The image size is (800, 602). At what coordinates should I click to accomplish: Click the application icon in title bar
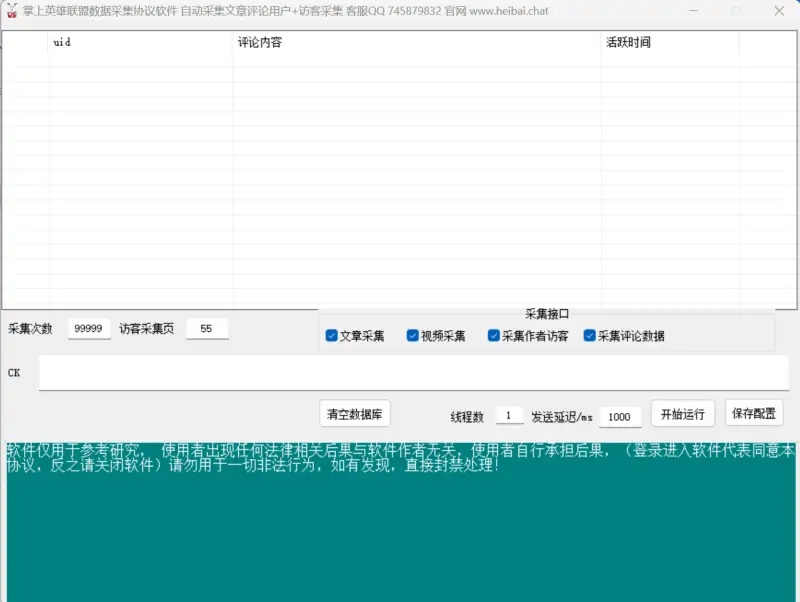point(14,11)
